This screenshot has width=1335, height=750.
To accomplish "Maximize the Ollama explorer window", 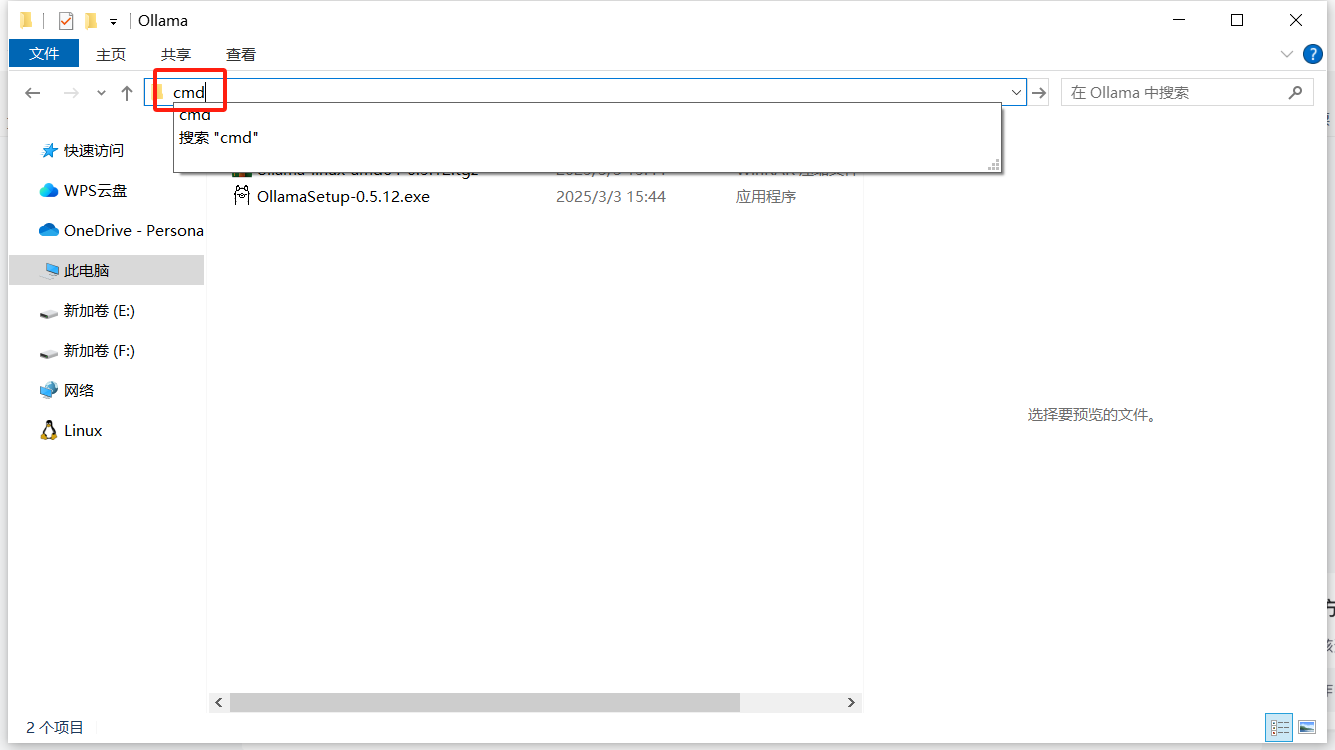I will 1237,20.
